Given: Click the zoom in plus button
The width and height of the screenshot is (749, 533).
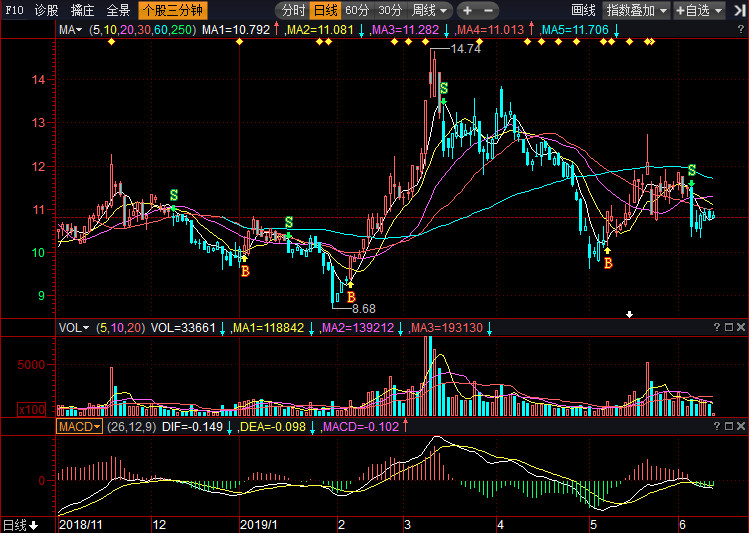Looking at the screenshot, I should coord(467,10).
